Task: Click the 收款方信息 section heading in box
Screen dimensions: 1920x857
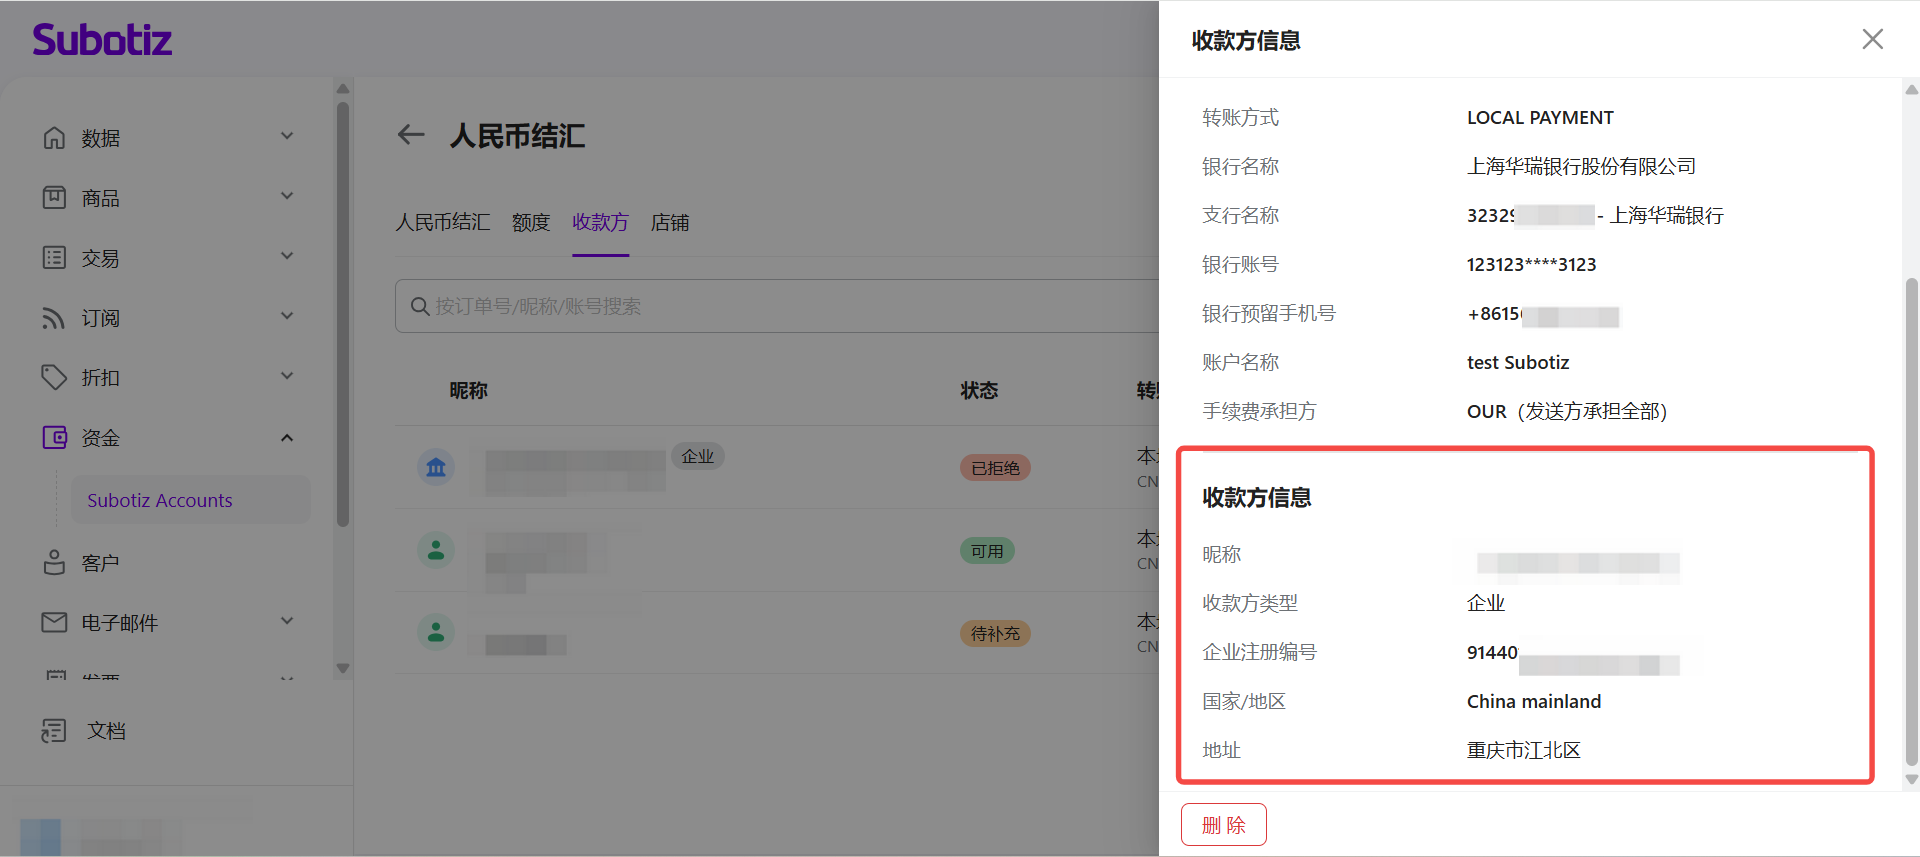Action: (1257, 497)
